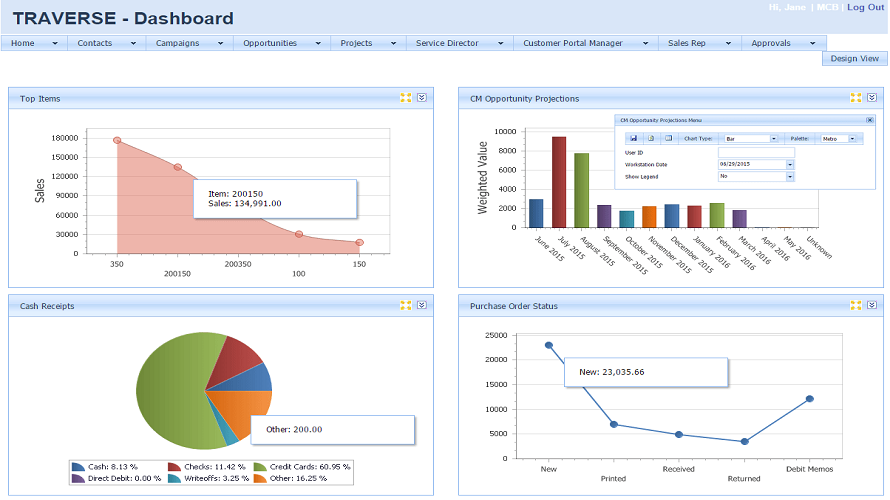Click the Design View button

[x=854, y=59]
